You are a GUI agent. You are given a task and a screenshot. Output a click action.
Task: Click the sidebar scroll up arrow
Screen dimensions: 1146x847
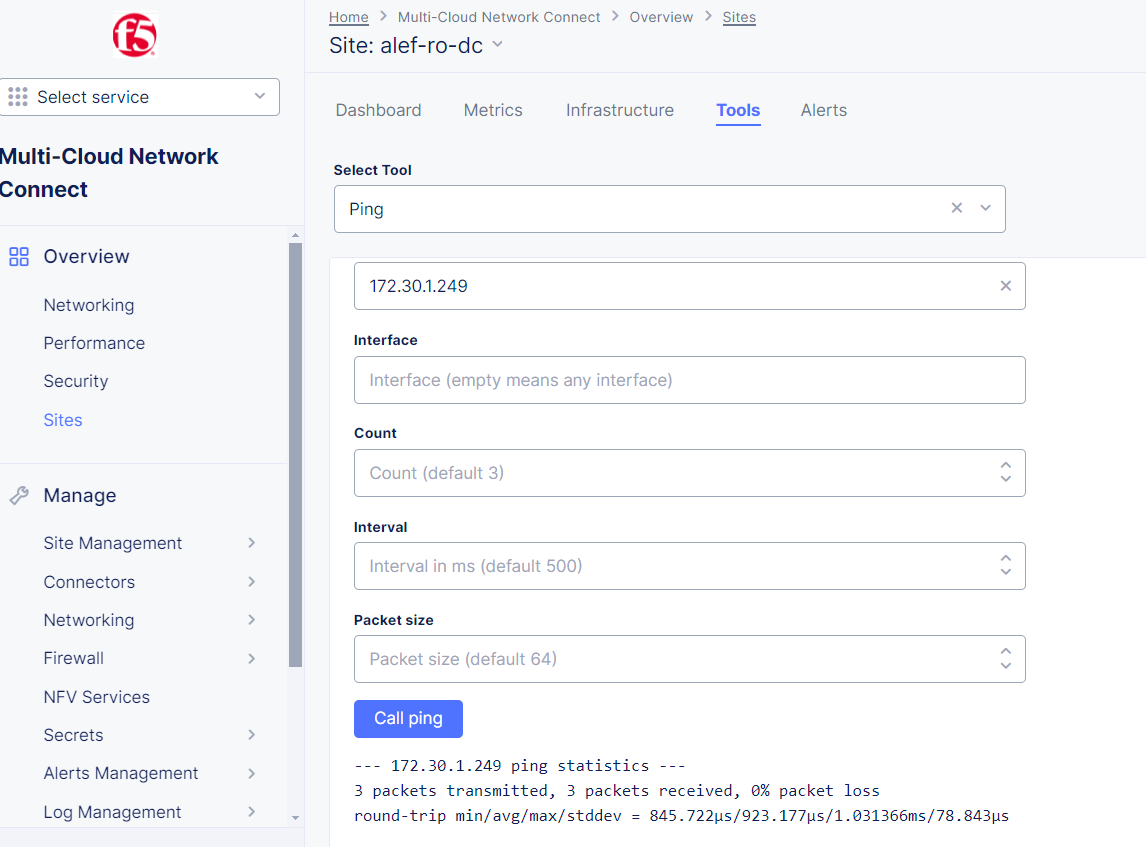(x=295, y=235)
